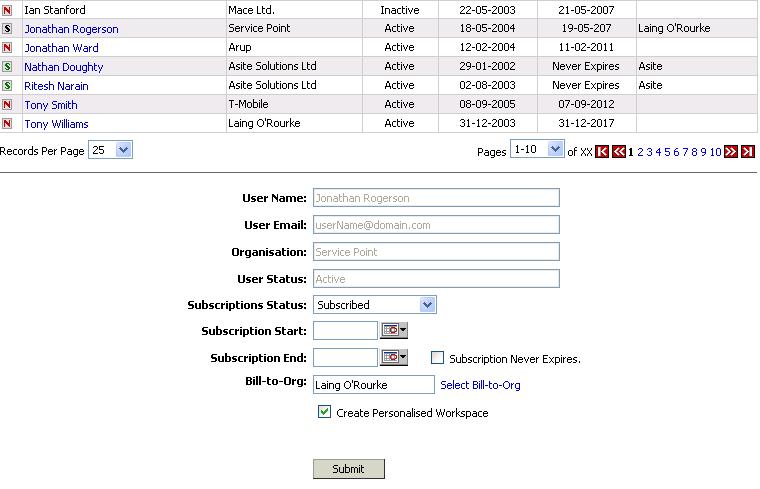
Task: Open Tony Smith user link
Action: point(51,105)
